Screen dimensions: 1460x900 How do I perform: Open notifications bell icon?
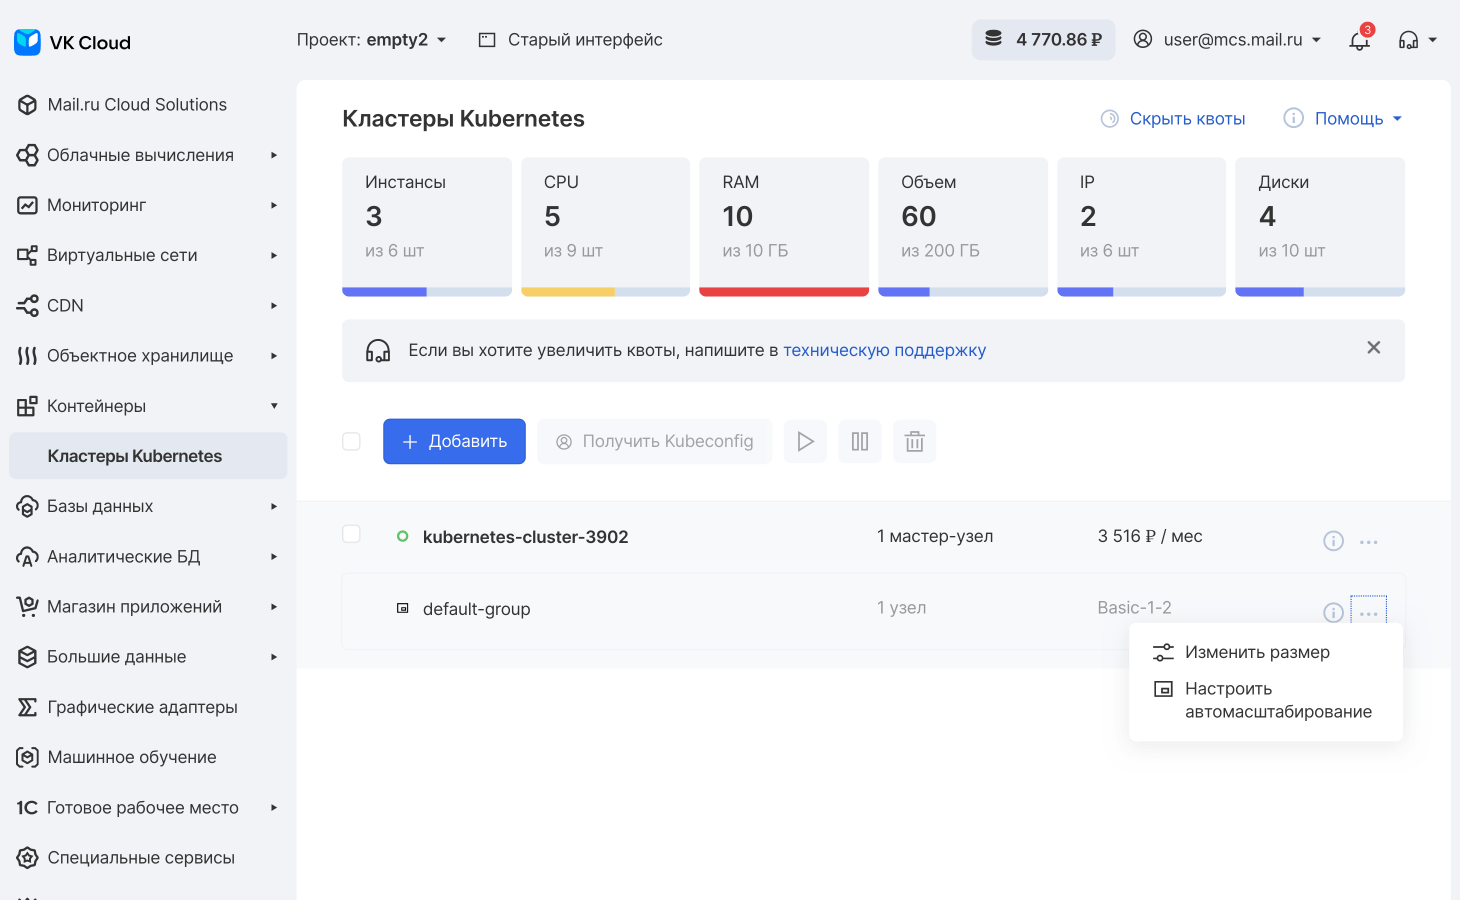[x=1359, y=40]
